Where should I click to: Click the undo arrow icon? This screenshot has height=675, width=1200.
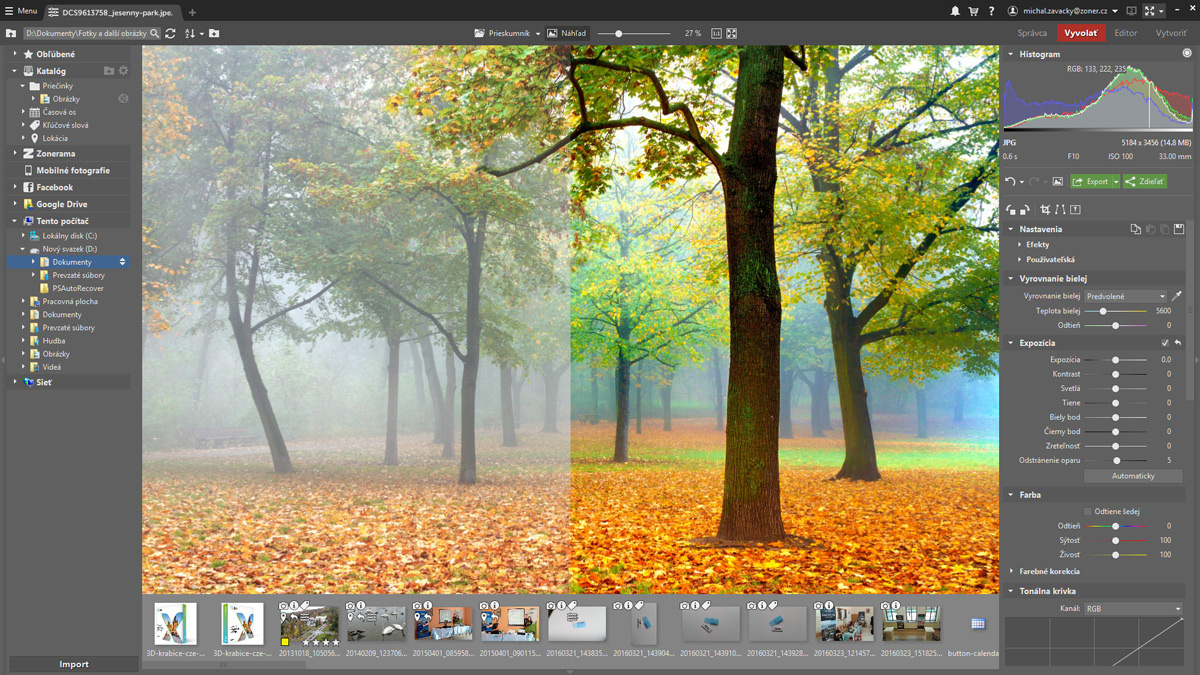(x=1011, y=182)
